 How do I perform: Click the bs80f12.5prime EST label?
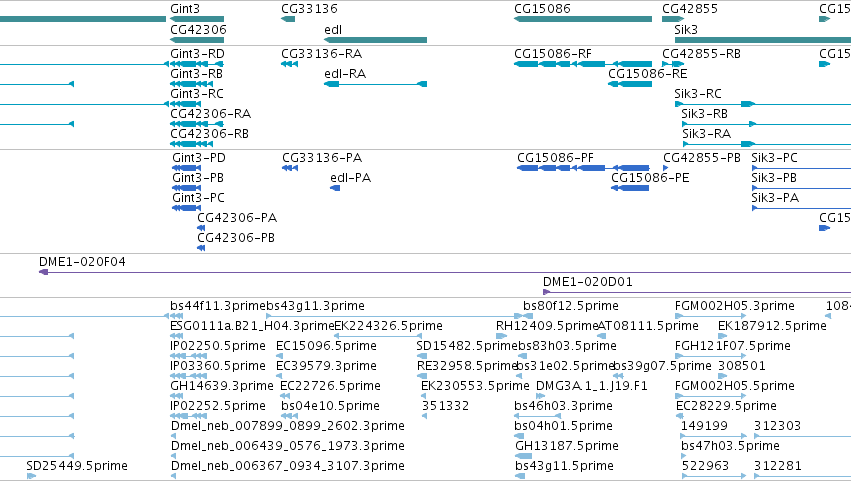(571, 306)
